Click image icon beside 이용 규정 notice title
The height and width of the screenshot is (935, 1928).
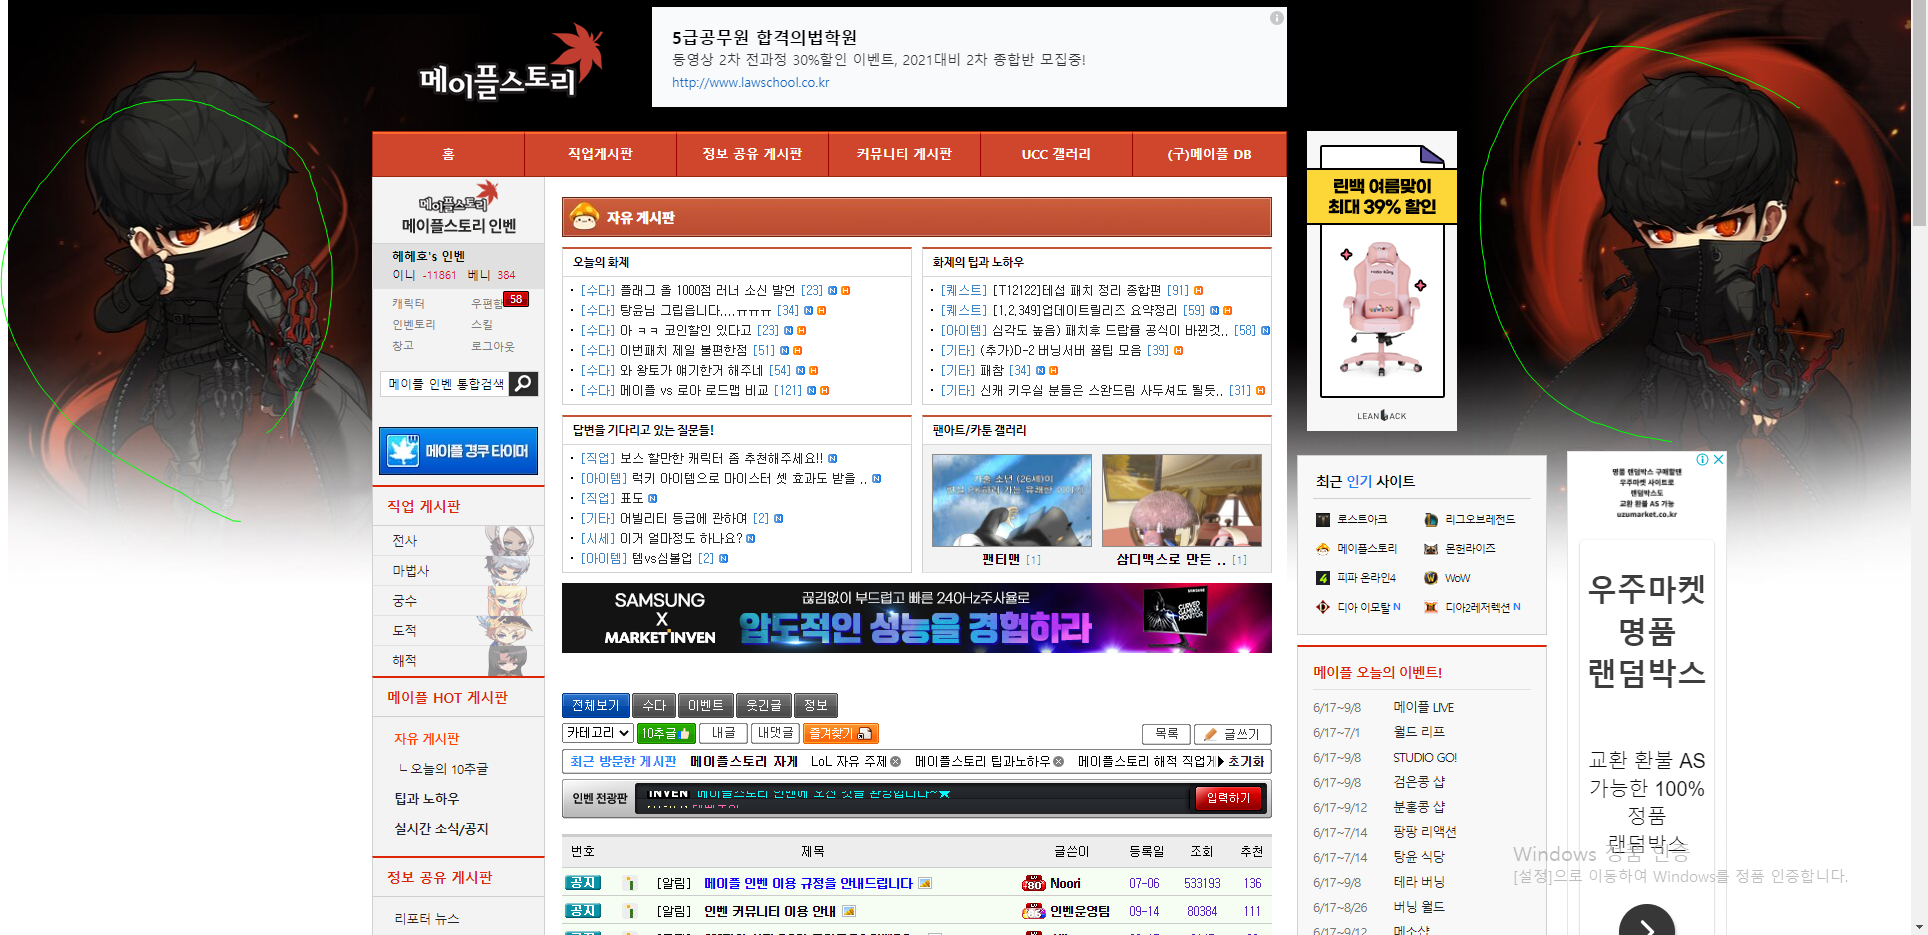925,884
